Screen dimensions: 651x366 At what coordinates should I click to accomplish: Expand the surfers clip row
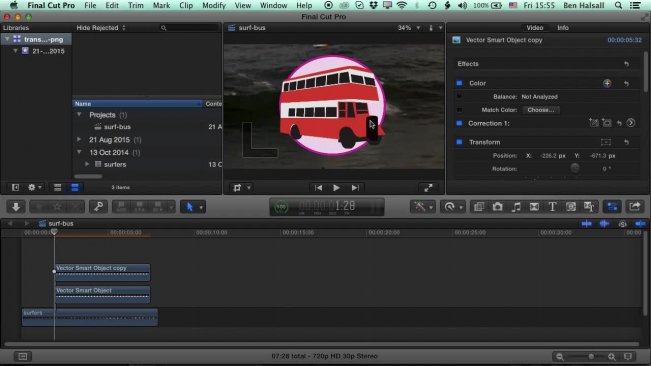click(87, 164)
